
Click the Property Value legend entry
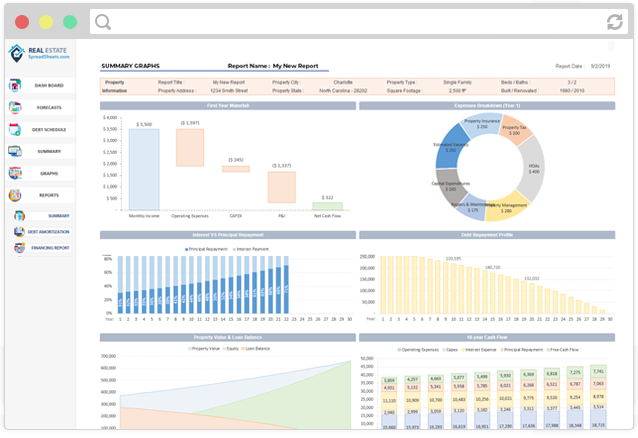204,349
